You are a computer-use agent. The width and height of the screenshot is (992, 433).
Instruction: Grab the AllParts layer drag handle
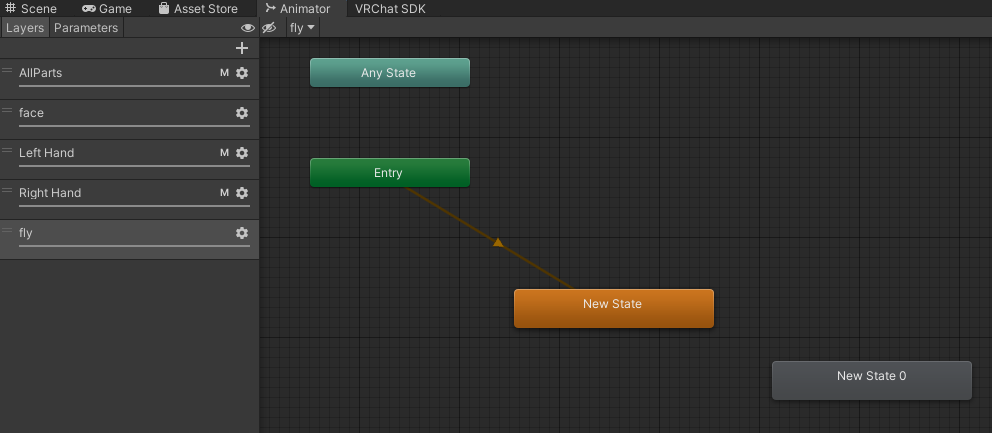click(7, 71)
